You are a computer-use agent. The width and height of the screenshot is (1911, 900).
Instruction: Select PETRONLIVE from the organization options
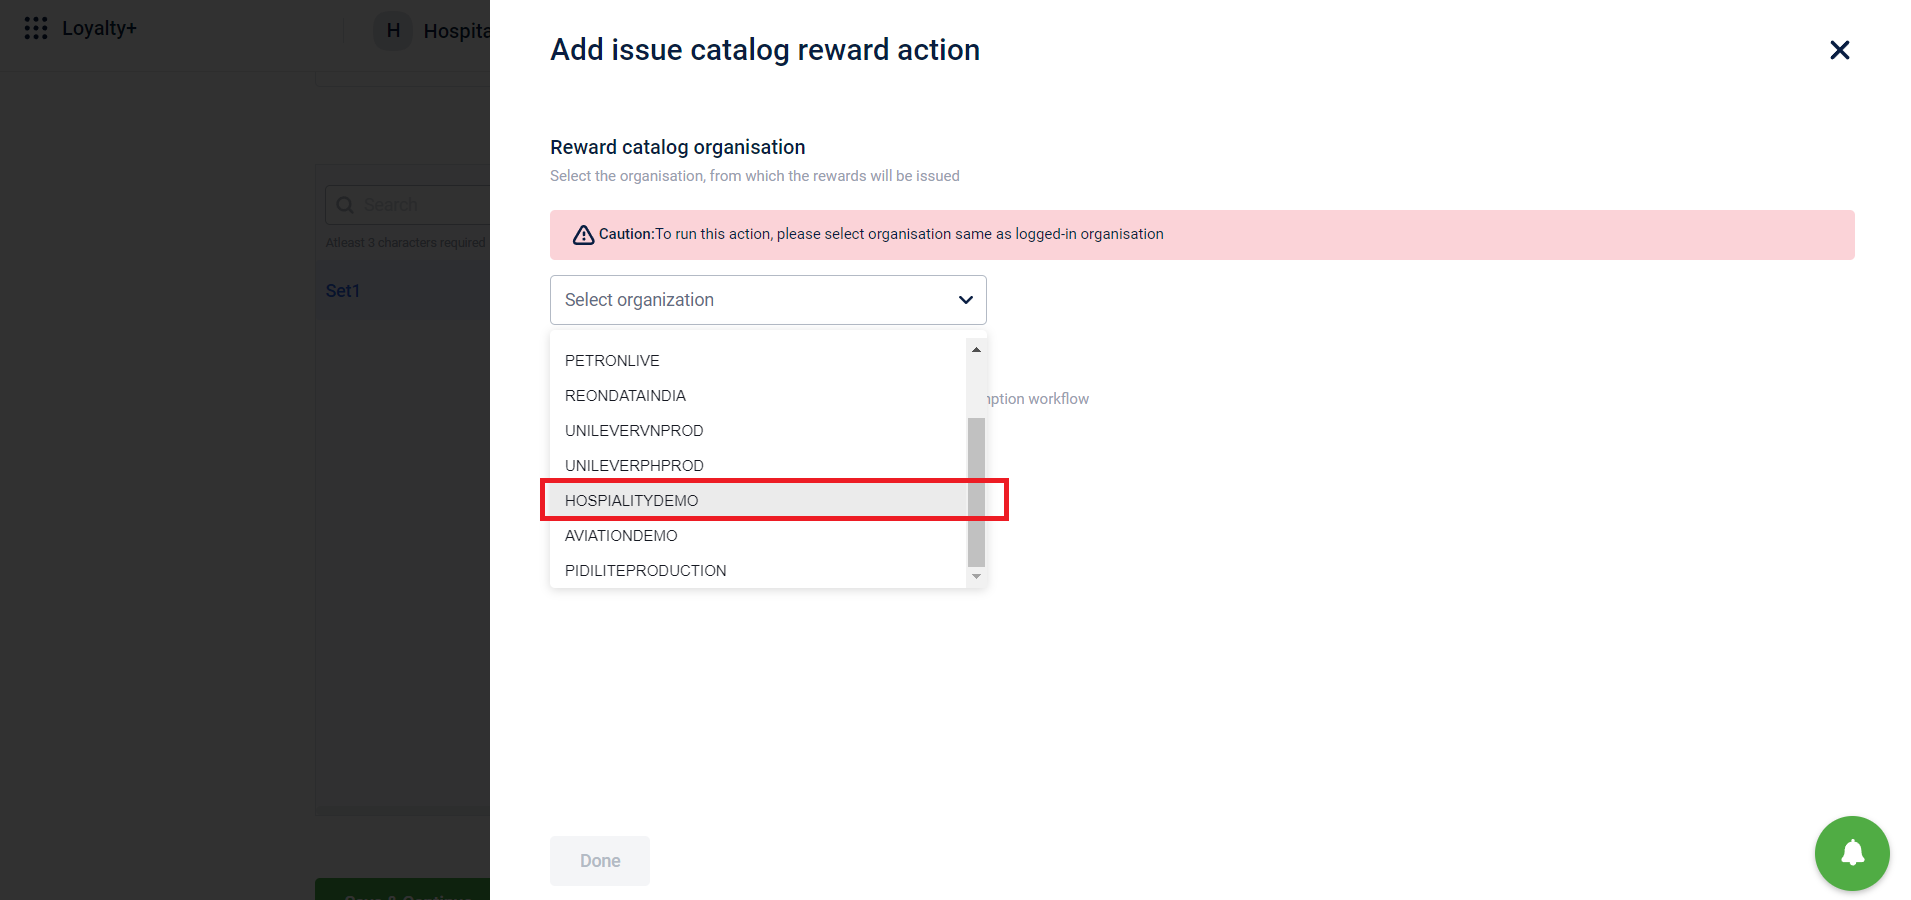tap(612, 360)
